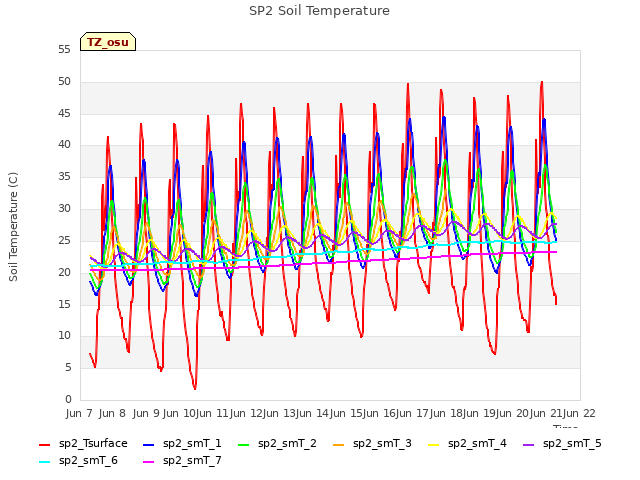640x480 pixels.
Task: Click the Jun 22 x-axis label
Action: [579, 413]
